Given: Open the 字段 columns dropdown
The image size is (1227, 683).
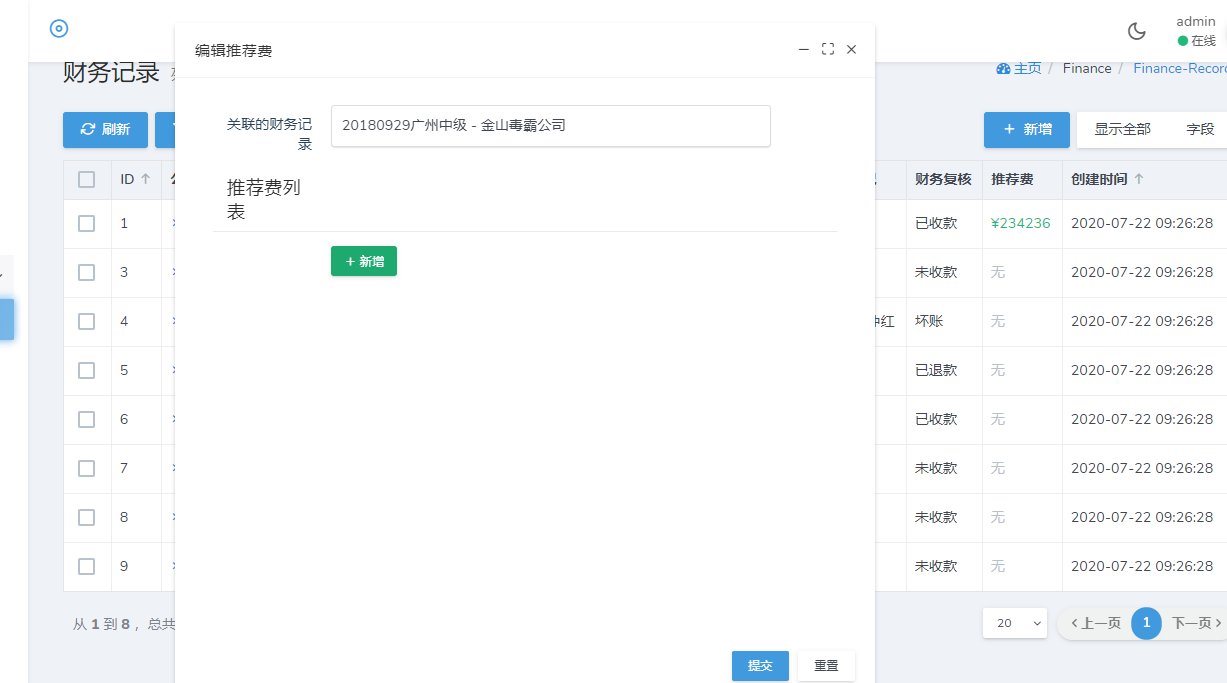Looking at the screenshot, I should (x=1200, y=130).
